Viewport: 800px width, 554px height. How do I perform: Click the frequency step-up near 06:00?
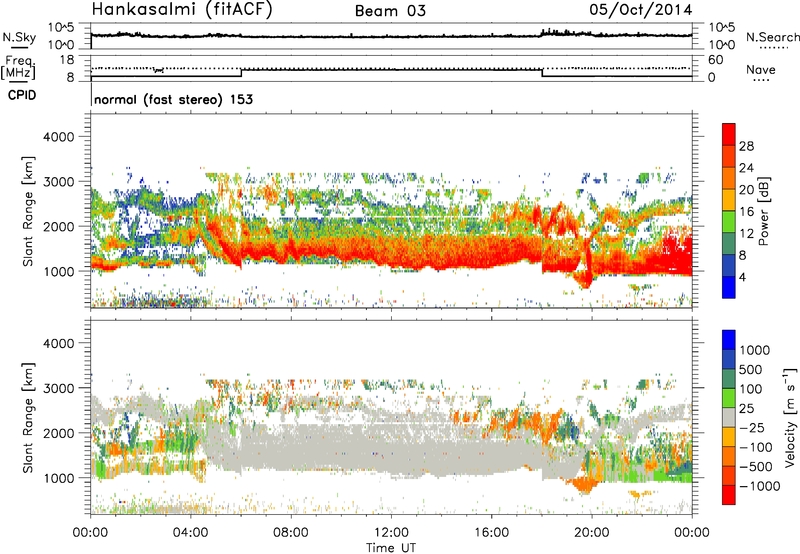241,73
